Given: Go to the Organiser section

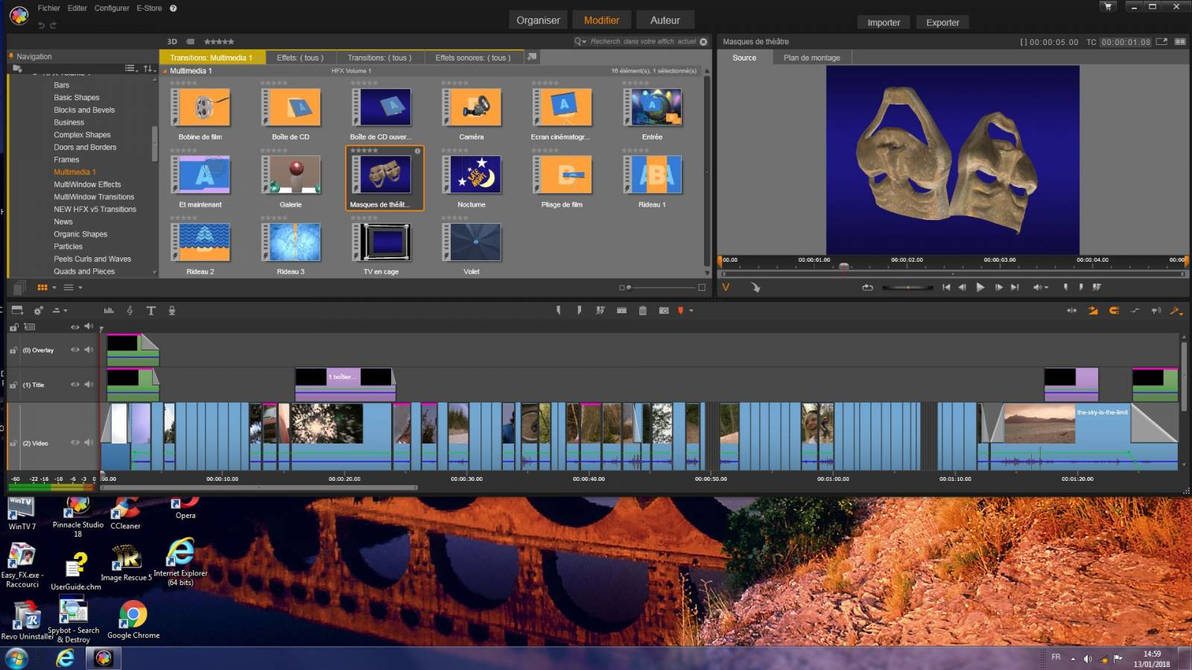Looking at the screenshot, I should (x=538, y=21).
